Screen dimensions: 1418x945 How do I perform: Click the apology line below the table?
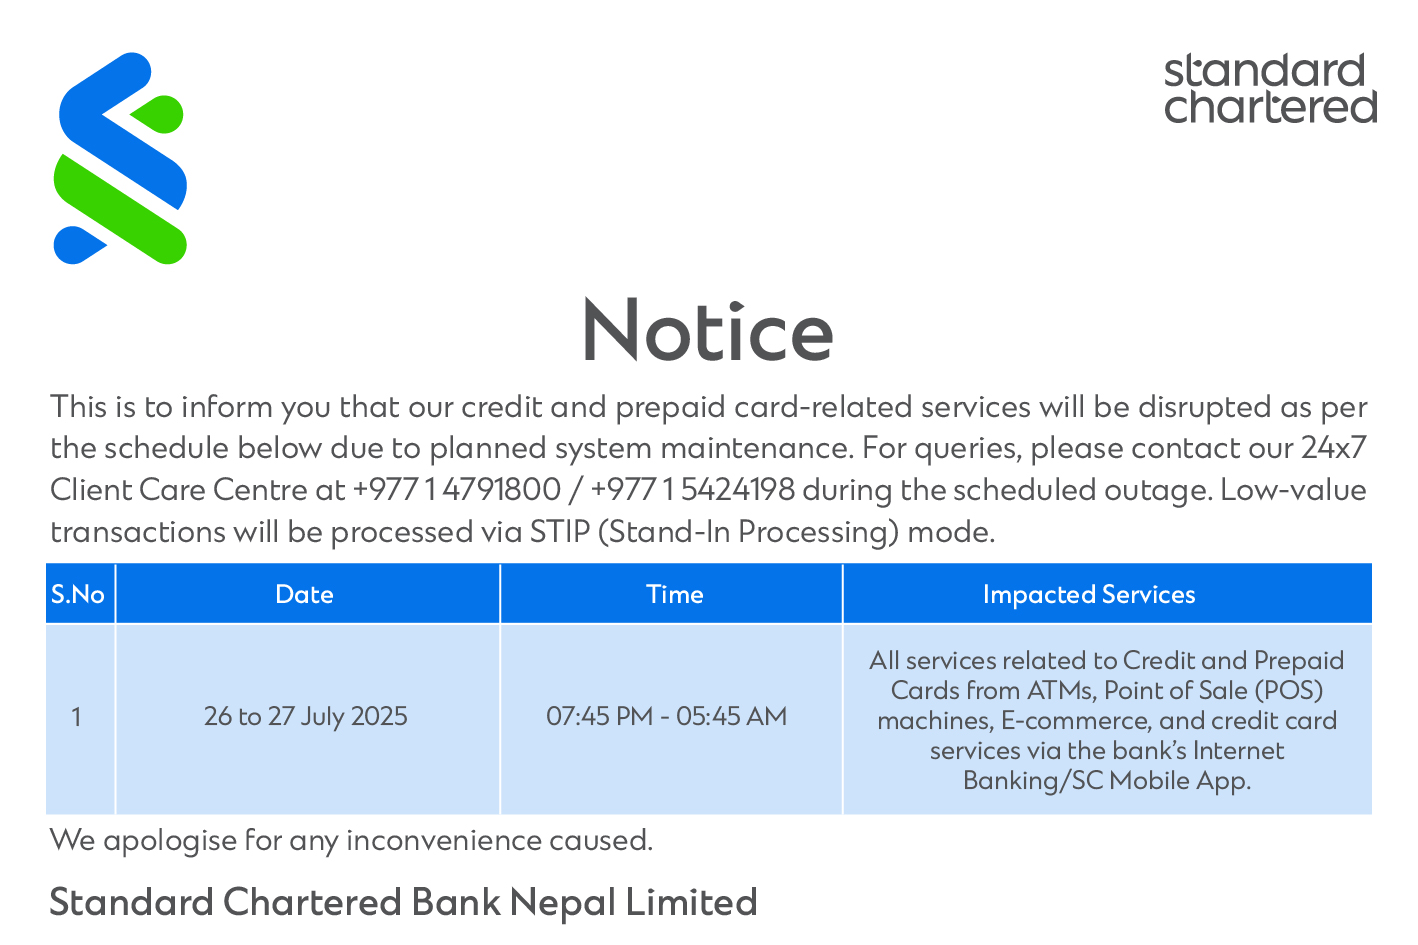(x=351, y=840)
